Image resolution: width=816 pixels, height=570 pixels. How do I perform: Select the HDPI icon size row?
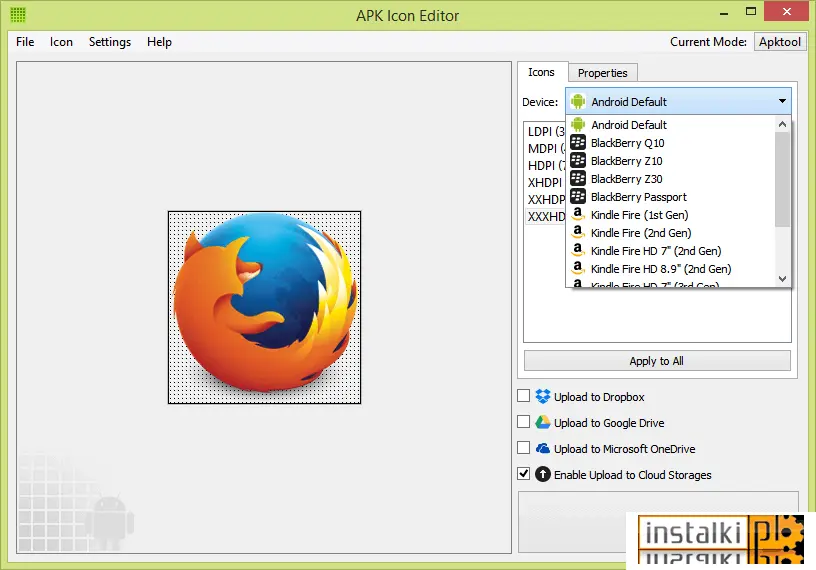click(545, 166)
